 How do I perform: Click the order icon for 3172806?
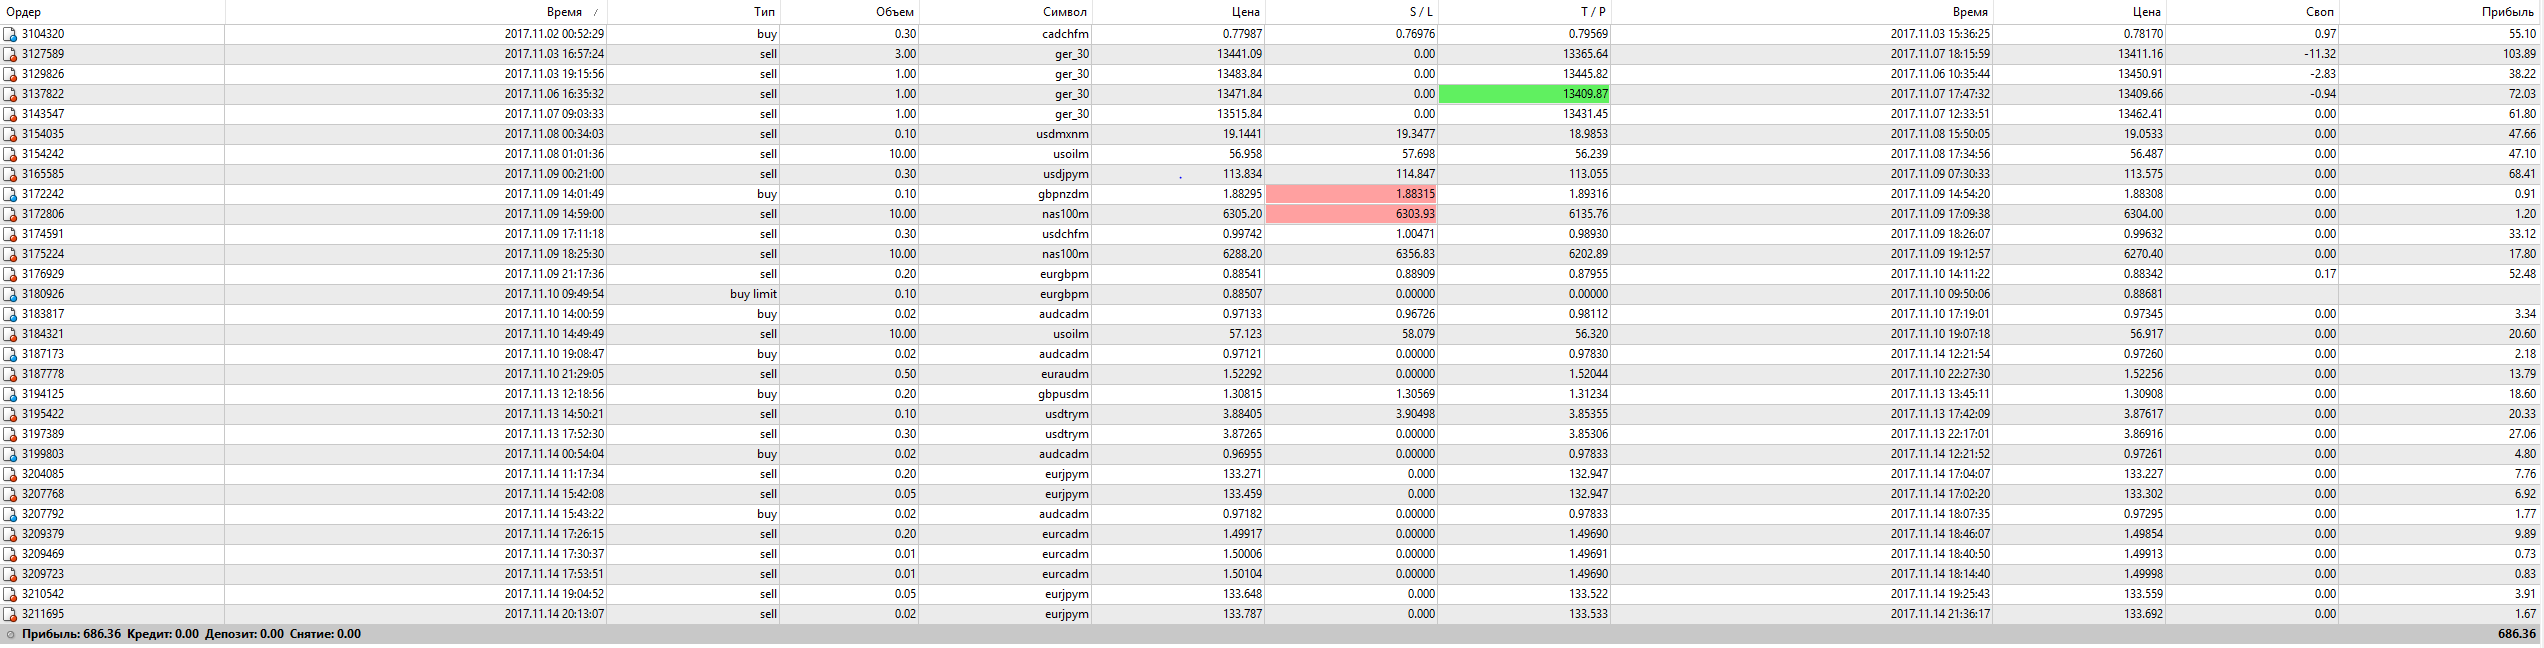tap(10, 214)
